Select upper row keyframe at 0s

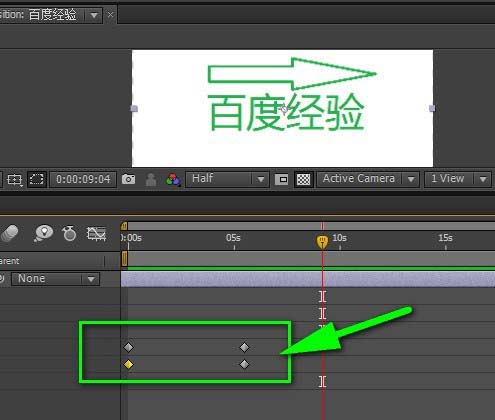click(128, 347)
